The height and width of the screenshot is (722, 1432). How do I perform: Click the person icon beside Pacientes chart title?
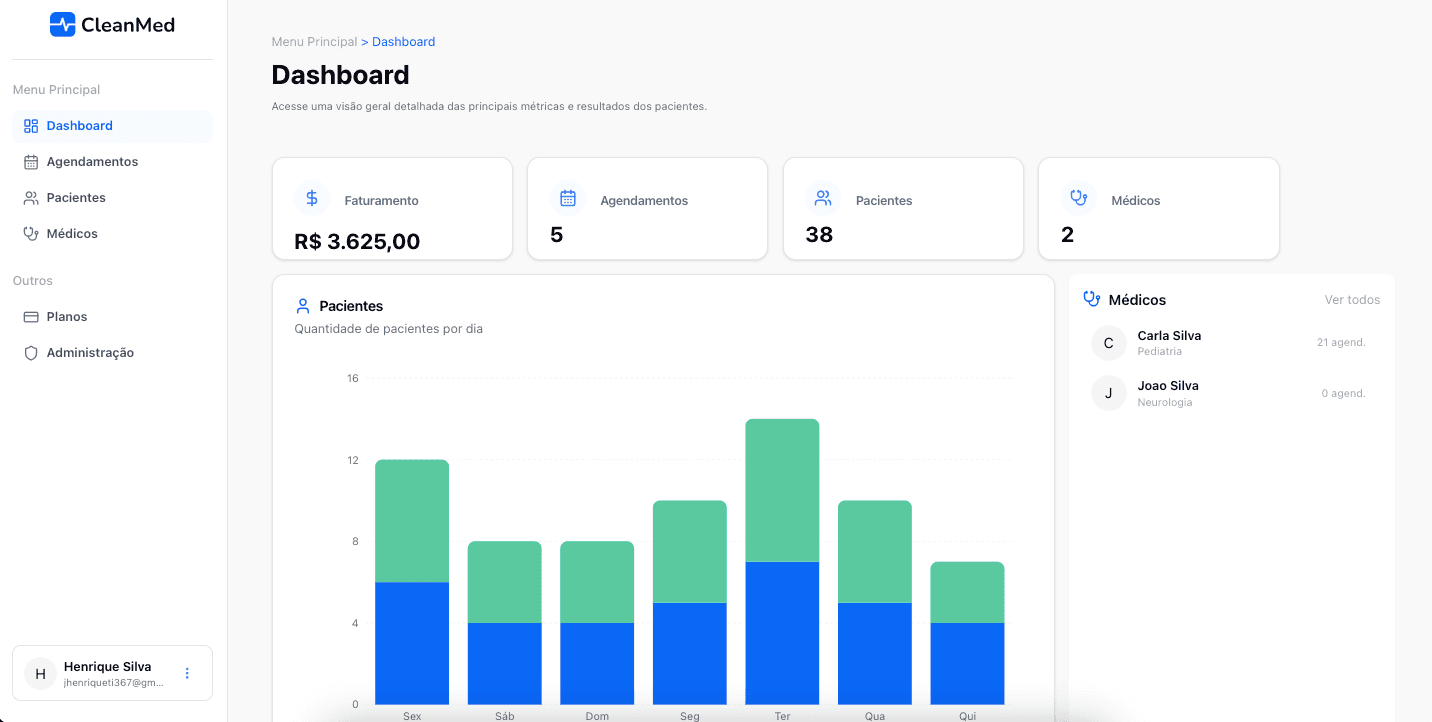303,306
